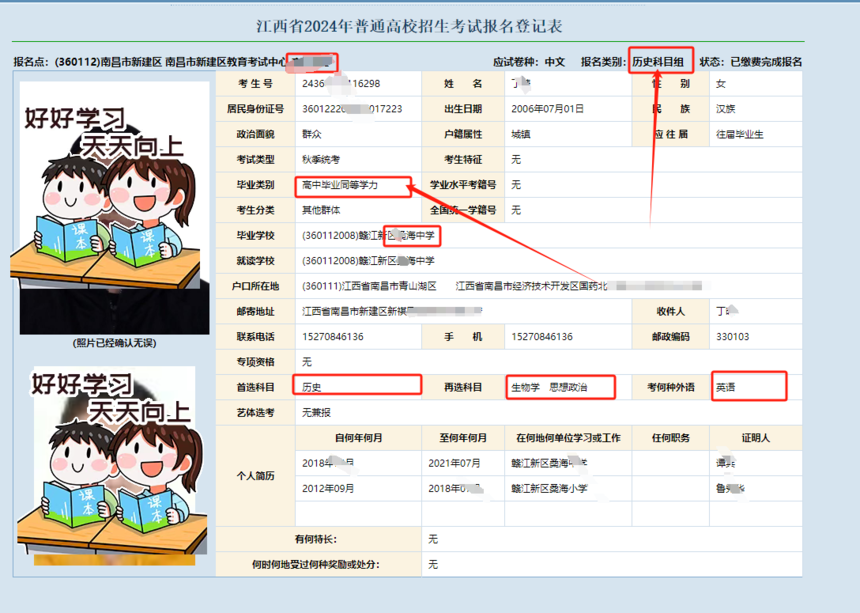
Task: Select the 考生号 value ending in 16298
Action: pos(341,84)
